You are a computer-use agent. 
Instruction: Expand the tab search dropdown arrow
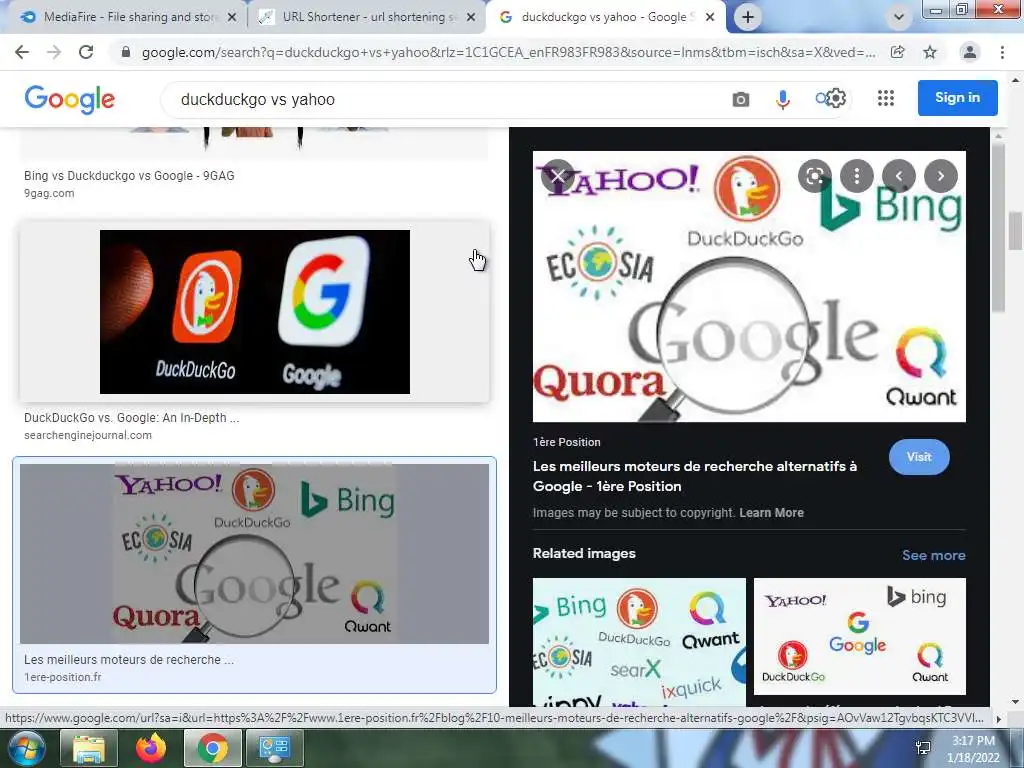[899, 17]
